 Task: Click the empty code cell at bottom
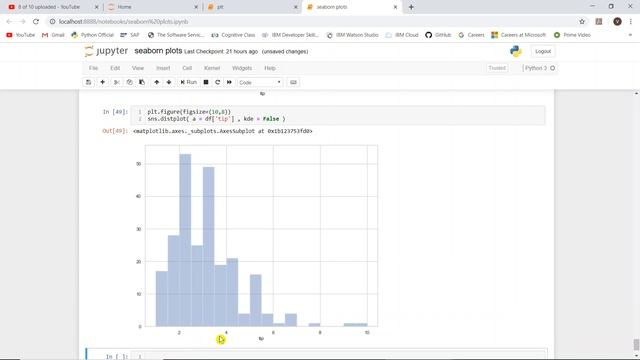(x=338, y=356)
